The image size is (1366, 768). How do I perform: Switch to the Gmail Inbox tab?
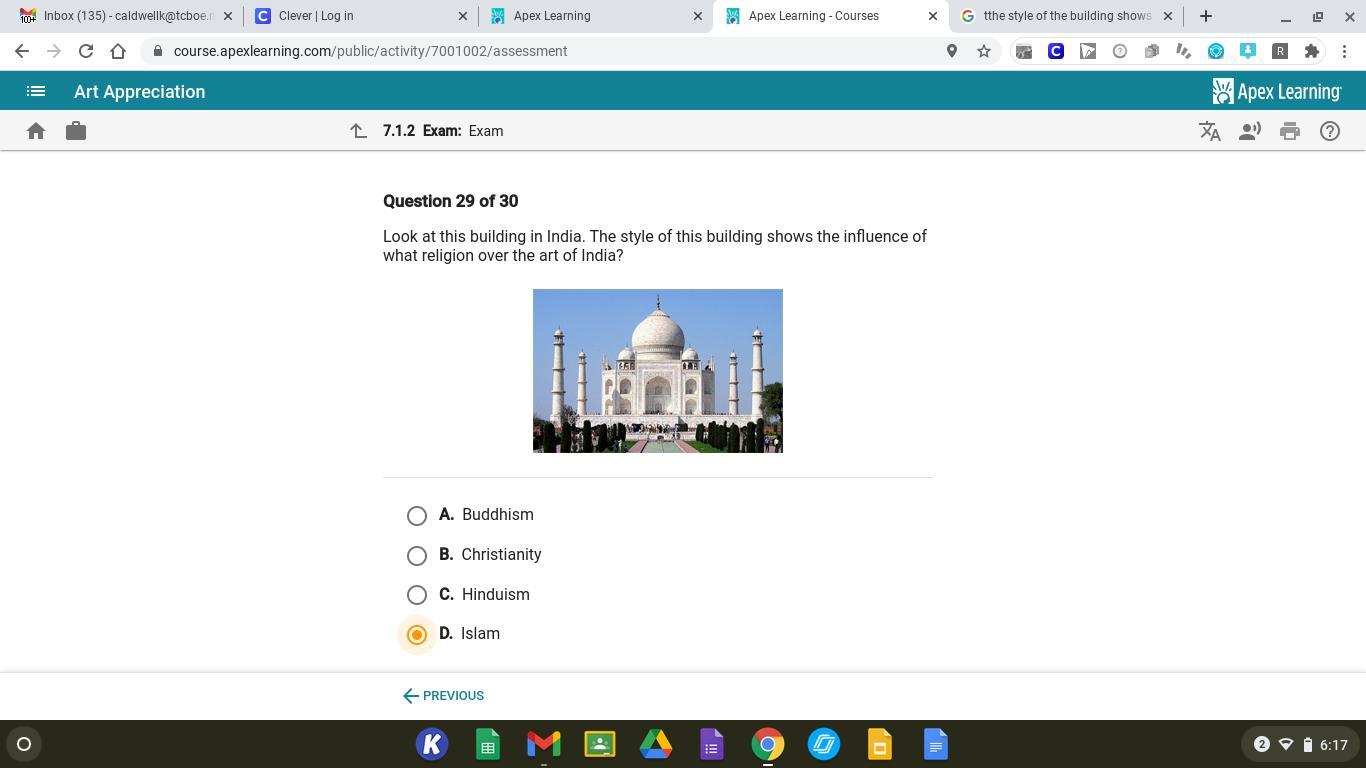[120, 16]
